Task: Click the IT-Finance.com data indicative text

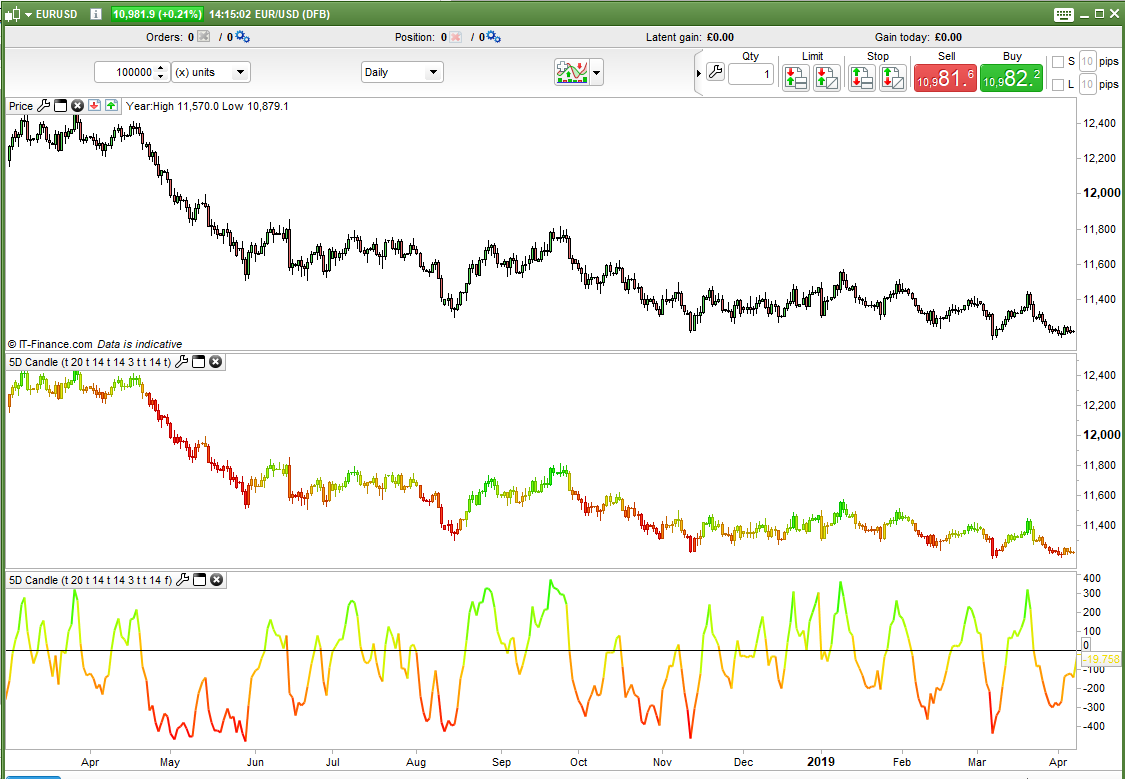Action: click(95, 344)
